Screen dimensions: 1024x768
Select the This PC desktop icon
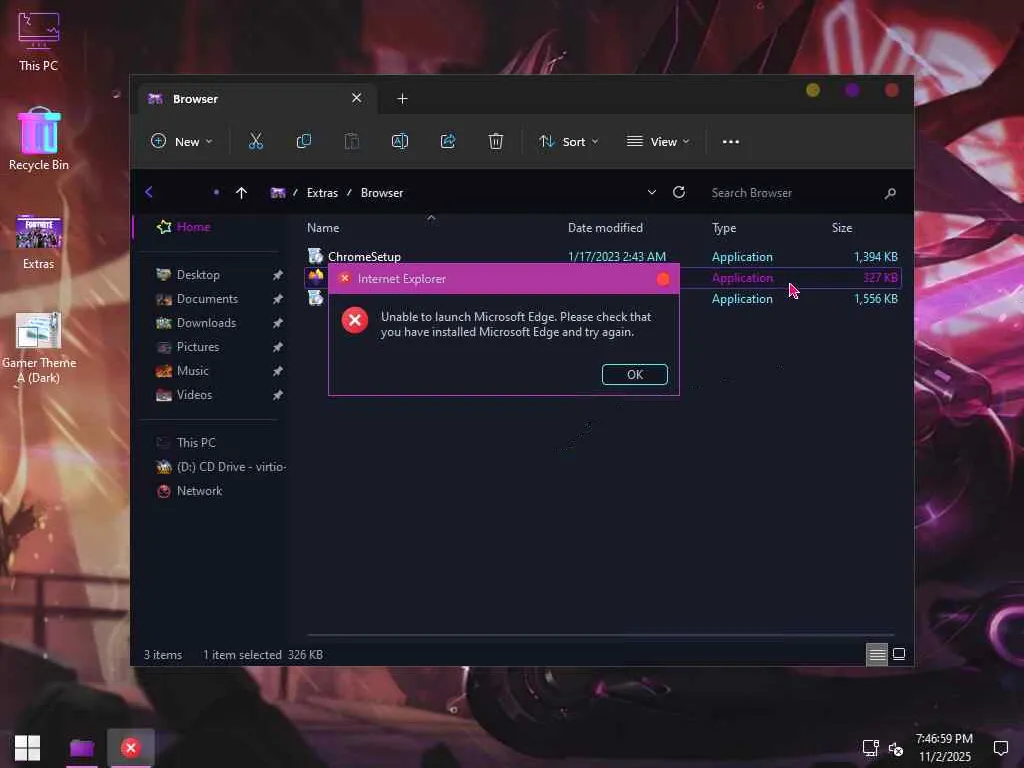(39, 41)
